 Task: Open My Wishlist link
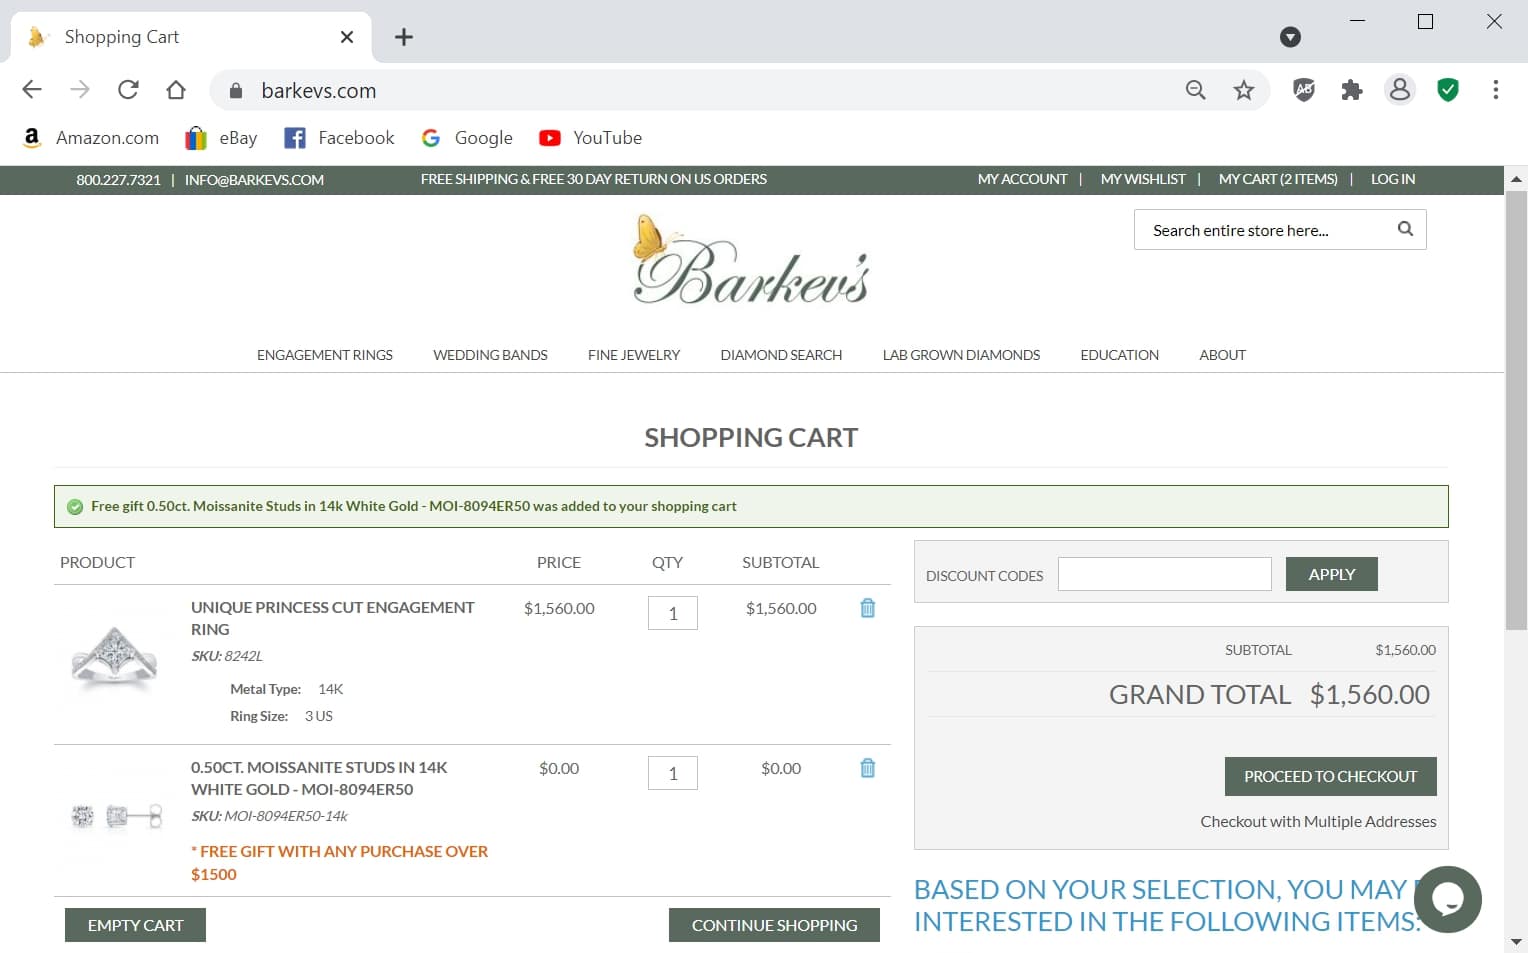[x=1143, y=179]
